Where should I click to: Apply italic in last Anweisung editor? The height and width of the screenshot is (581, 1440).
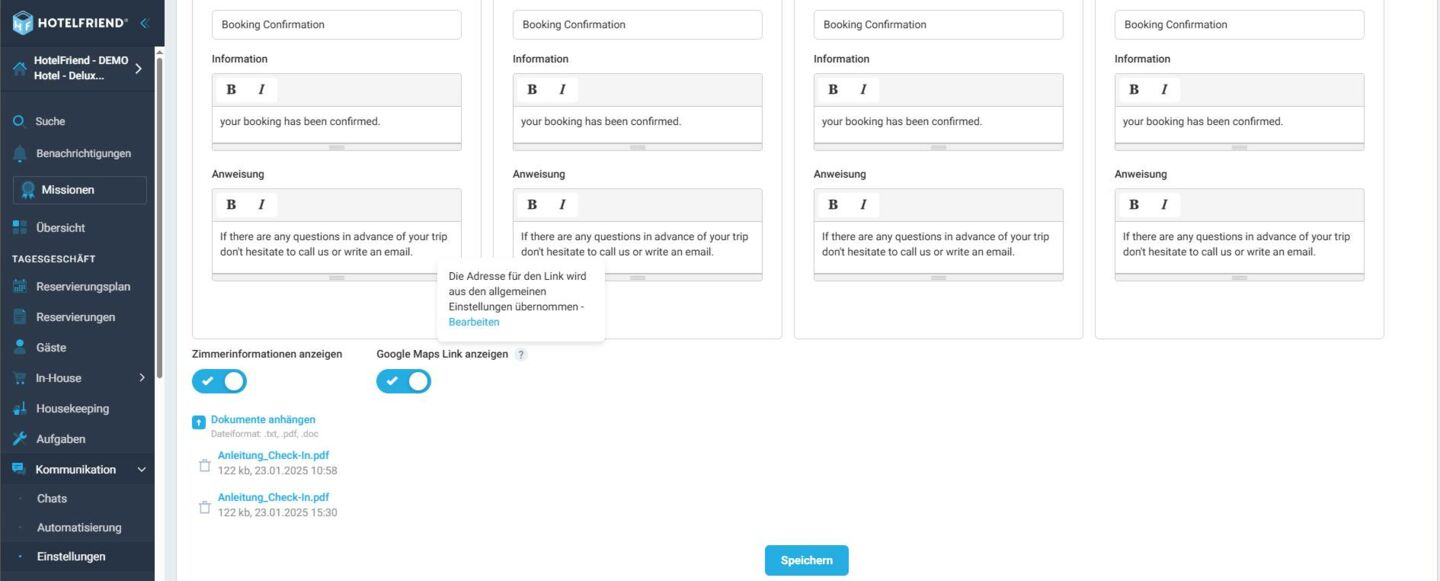pos(1164,204)
